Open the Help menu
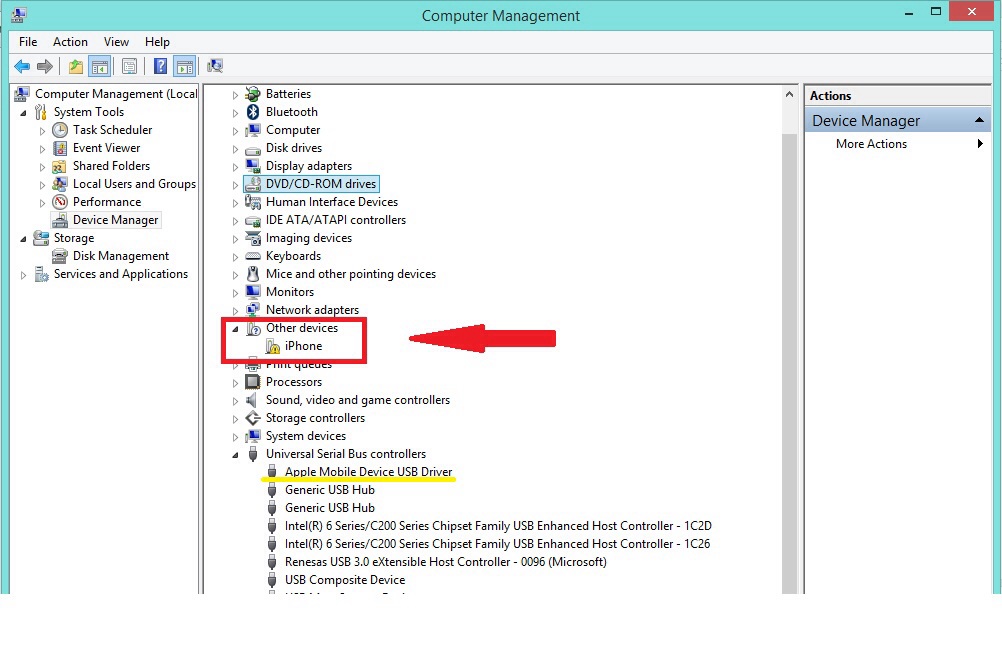Screen dimensions: 1002x650 tap(157, 42)
